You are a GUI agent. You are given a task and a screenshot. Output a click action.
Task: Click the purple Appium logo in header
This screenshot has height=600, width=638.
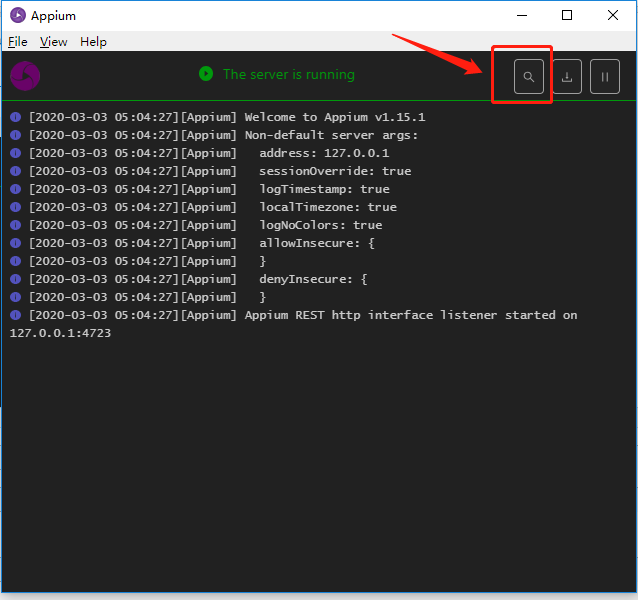coord(25,76)
